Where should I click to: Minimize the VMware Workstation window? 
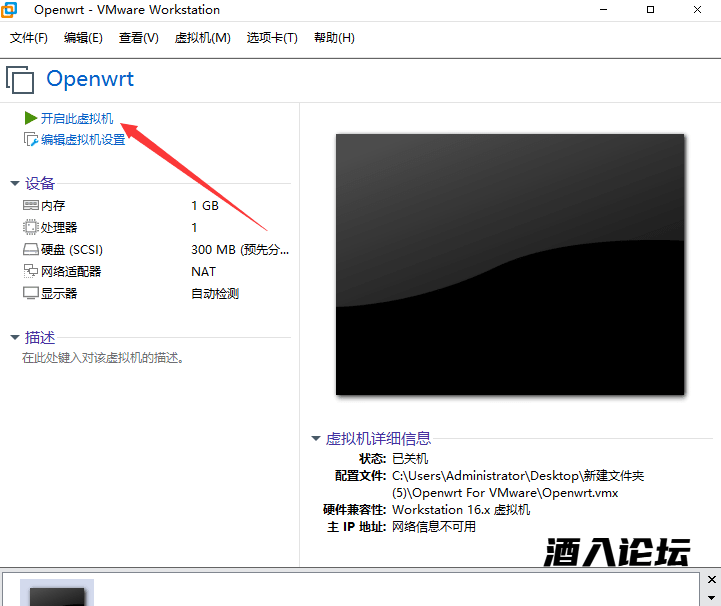click(604, 10)
